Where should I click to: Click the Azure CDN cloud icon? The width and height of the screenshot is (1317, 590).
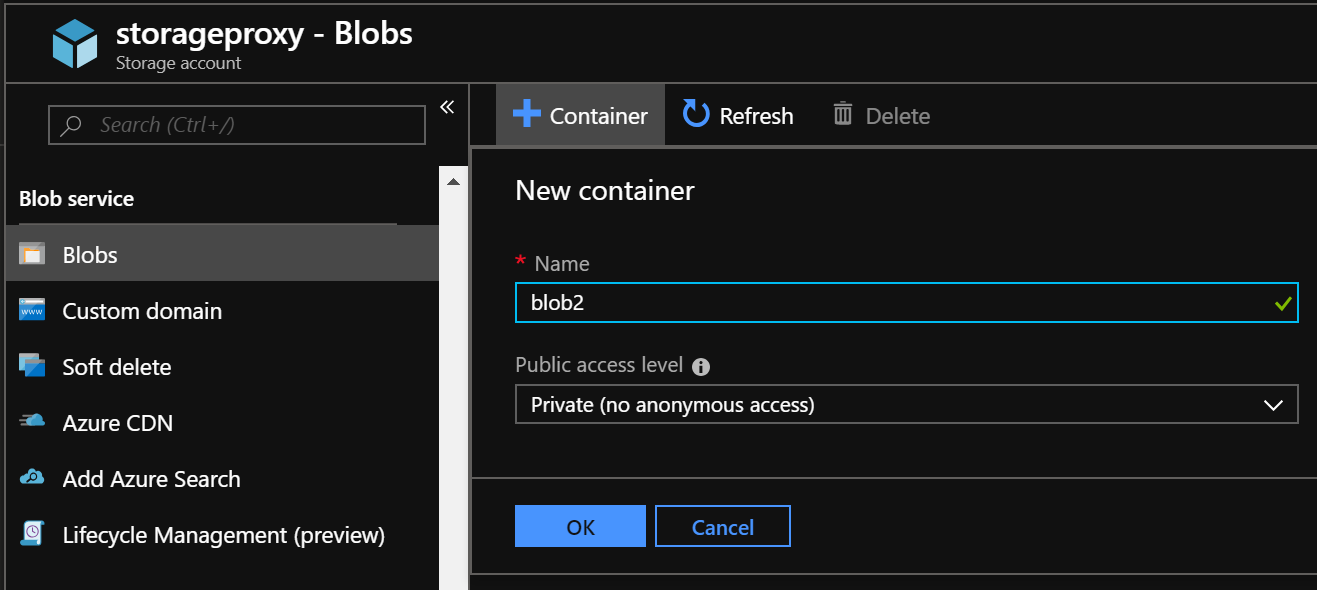(32, 421)
